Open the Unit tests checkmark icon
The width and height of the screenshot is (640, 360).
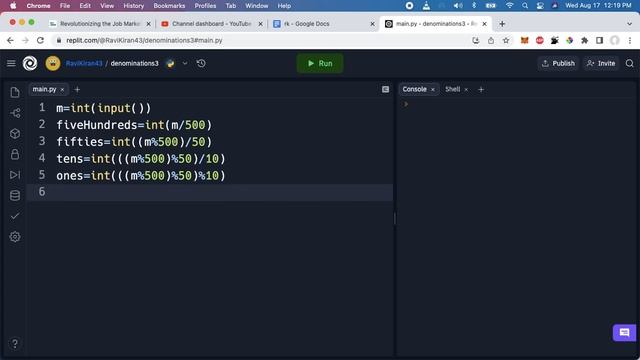[x=15, y=216]
